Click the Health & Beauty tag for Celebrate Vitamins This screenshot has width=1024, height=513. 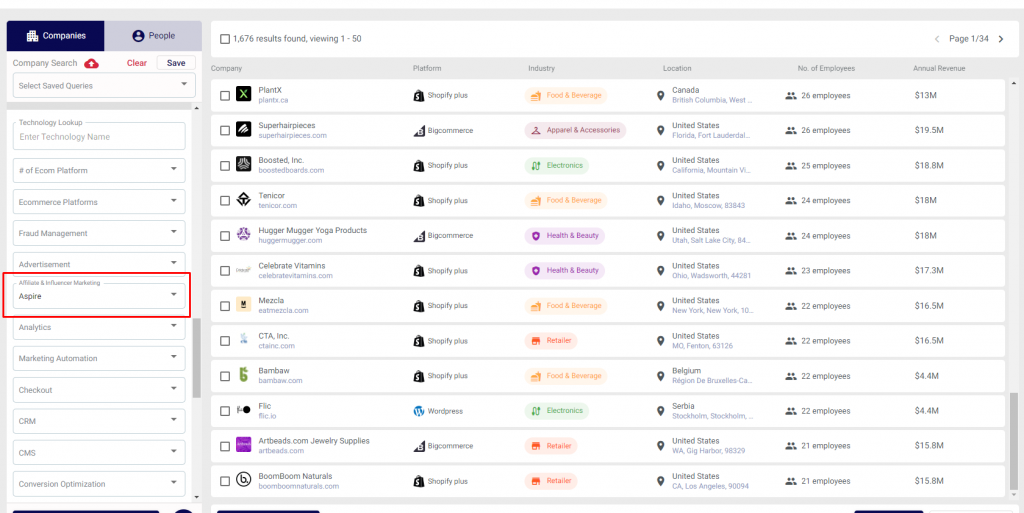point(564,271)
